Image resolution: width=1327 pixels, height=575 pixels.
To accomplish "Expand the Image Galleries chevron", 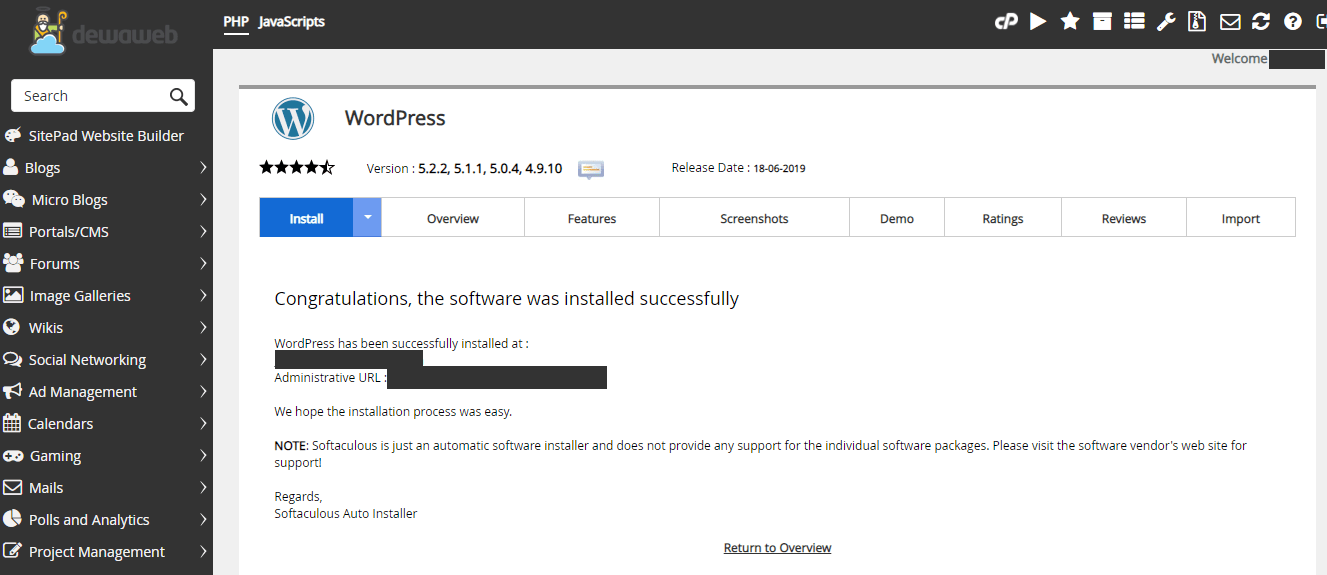I will tap(203, 295).
